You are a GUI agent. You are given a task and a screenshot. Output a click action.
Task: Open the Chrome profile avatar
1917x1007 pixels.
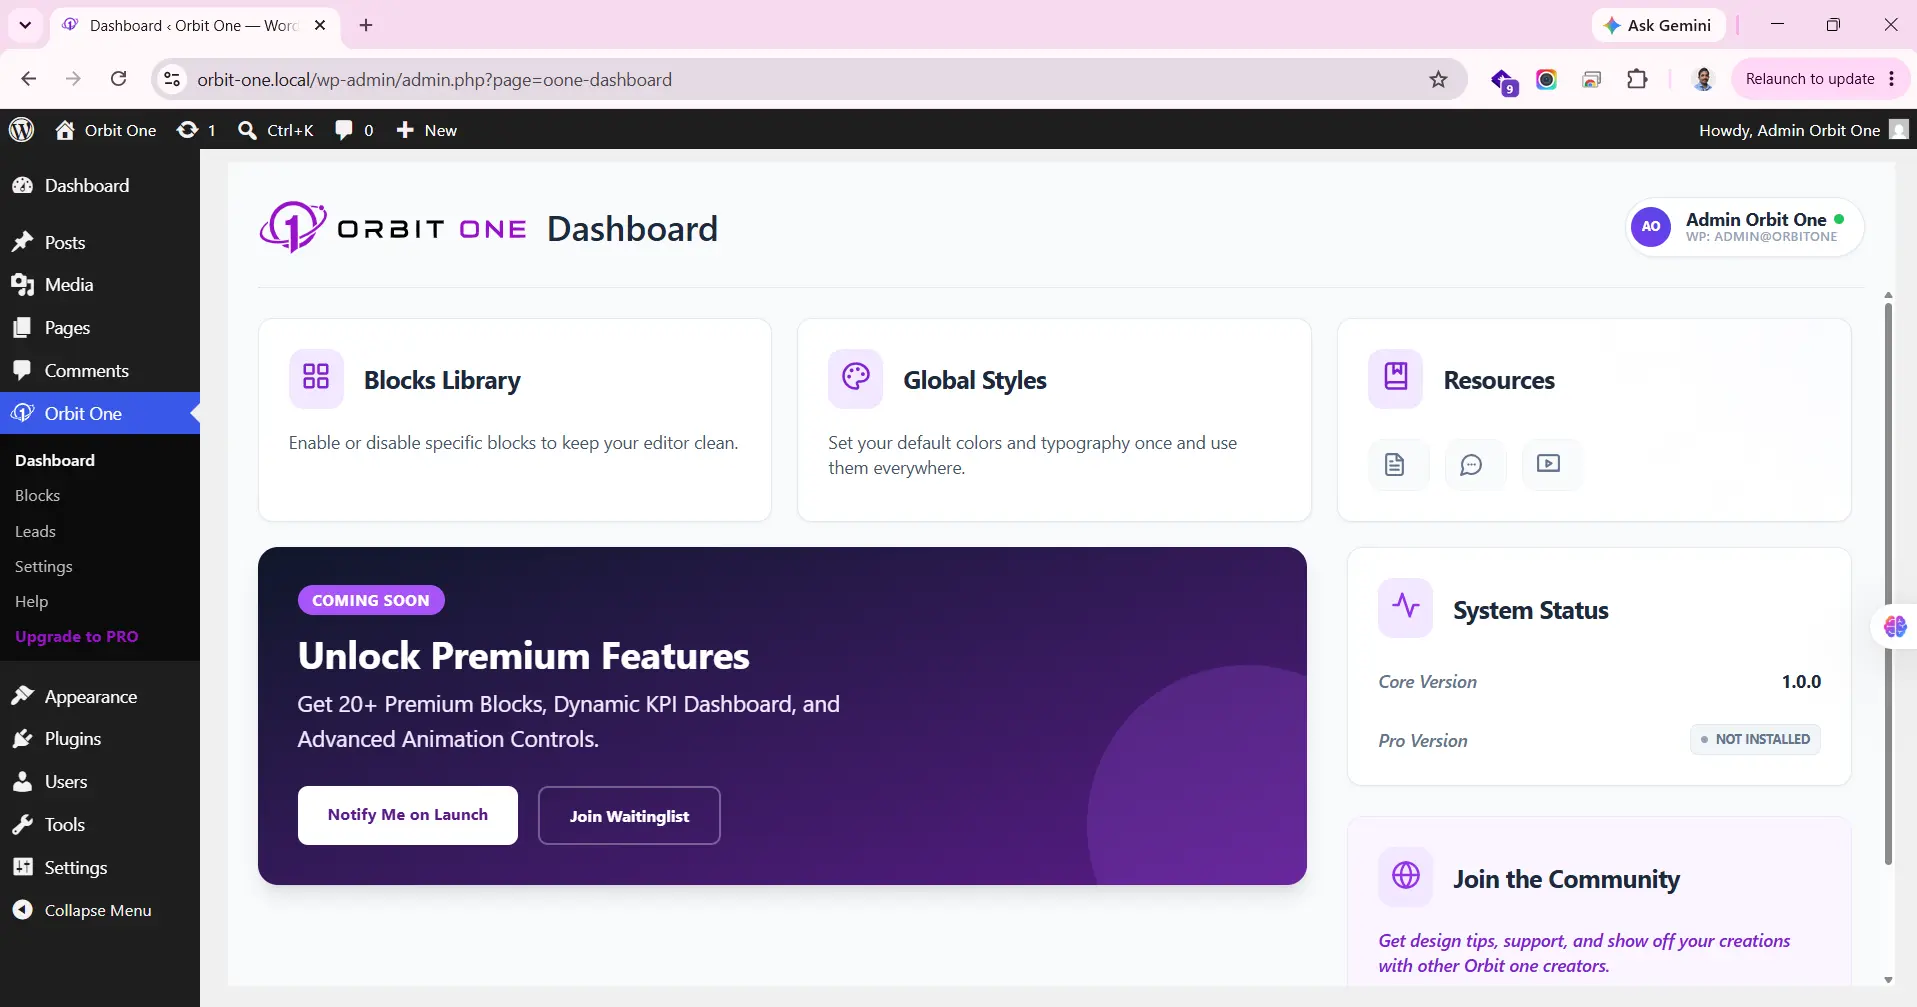[x=1703, y=79]
